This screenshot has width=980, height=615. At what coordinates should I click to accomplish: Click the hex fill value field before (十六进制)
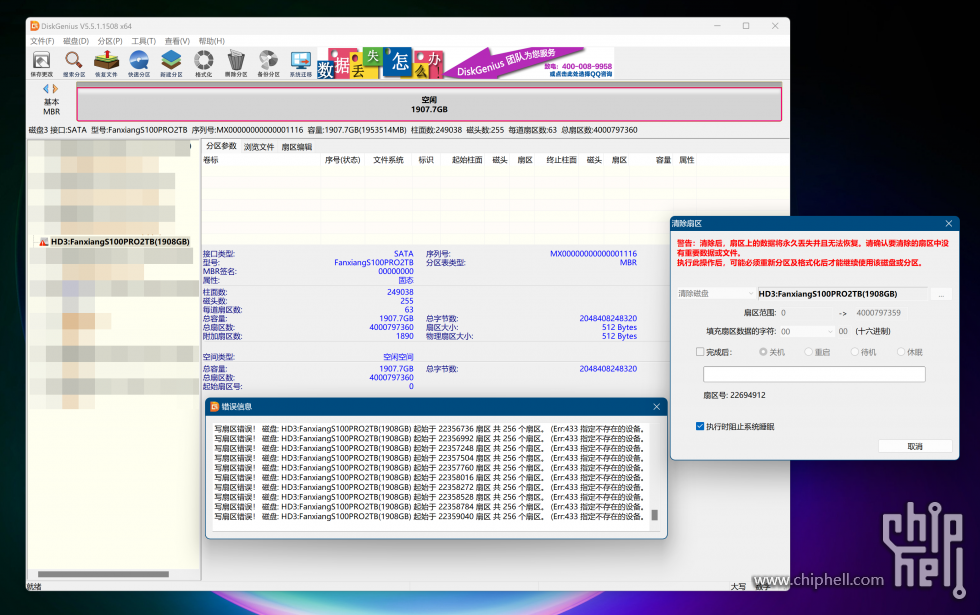point(843,331)
